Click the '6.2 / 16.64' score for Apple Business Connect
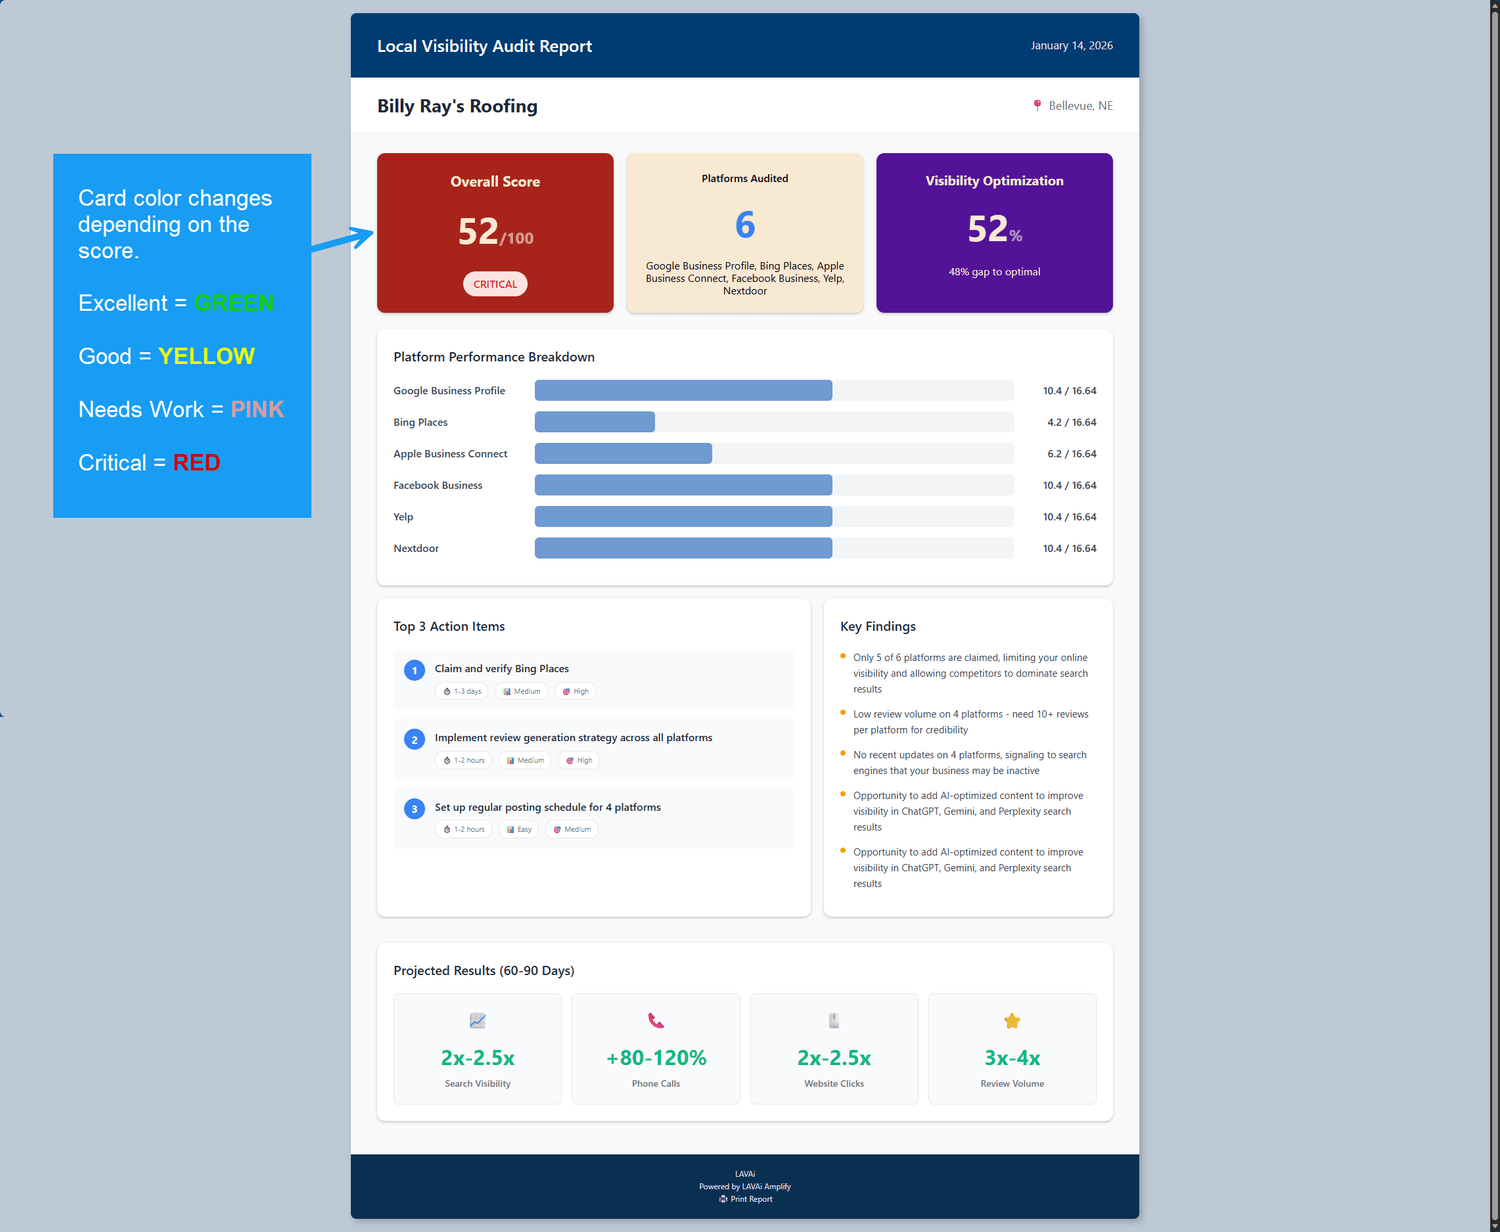 1072,454
